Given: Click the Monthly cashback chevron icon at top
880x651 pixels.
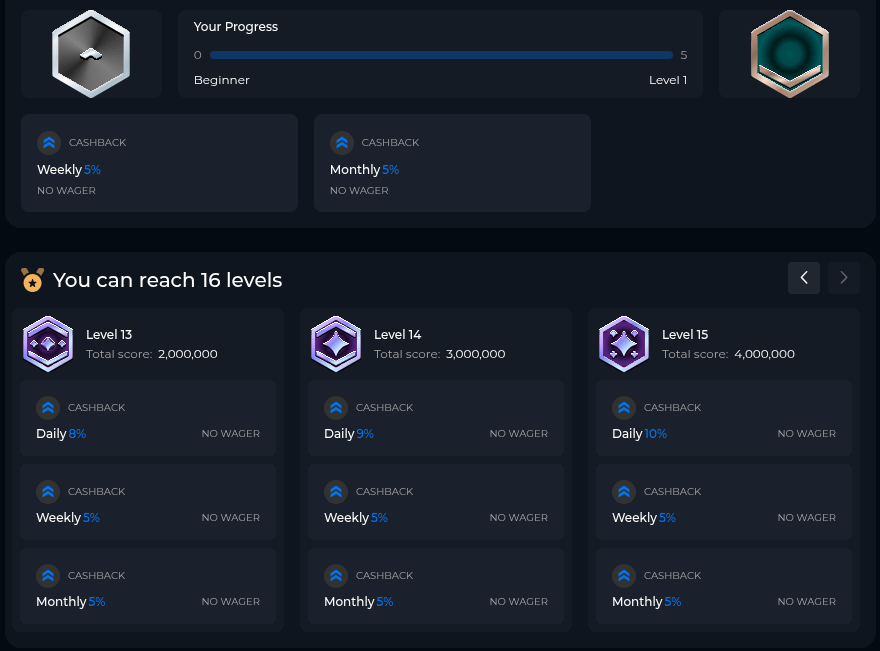Looking at the screenshot, I should pyautogui.click(x=342, y=143).
